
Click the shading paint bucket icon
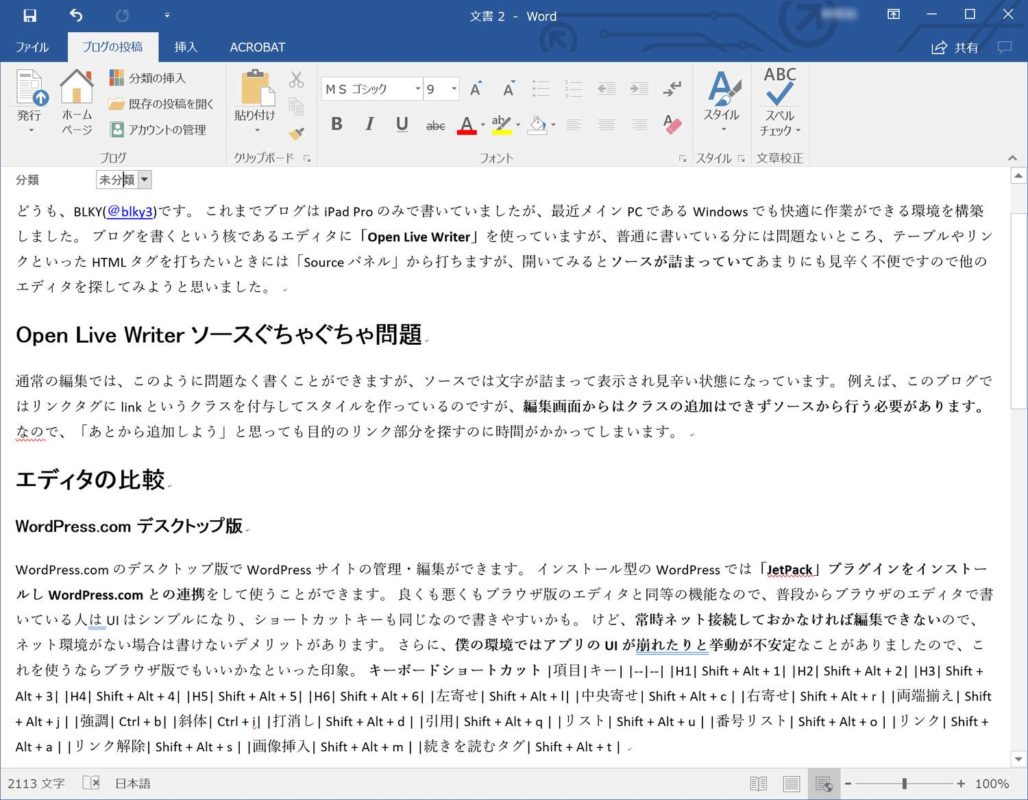point(538,124)
